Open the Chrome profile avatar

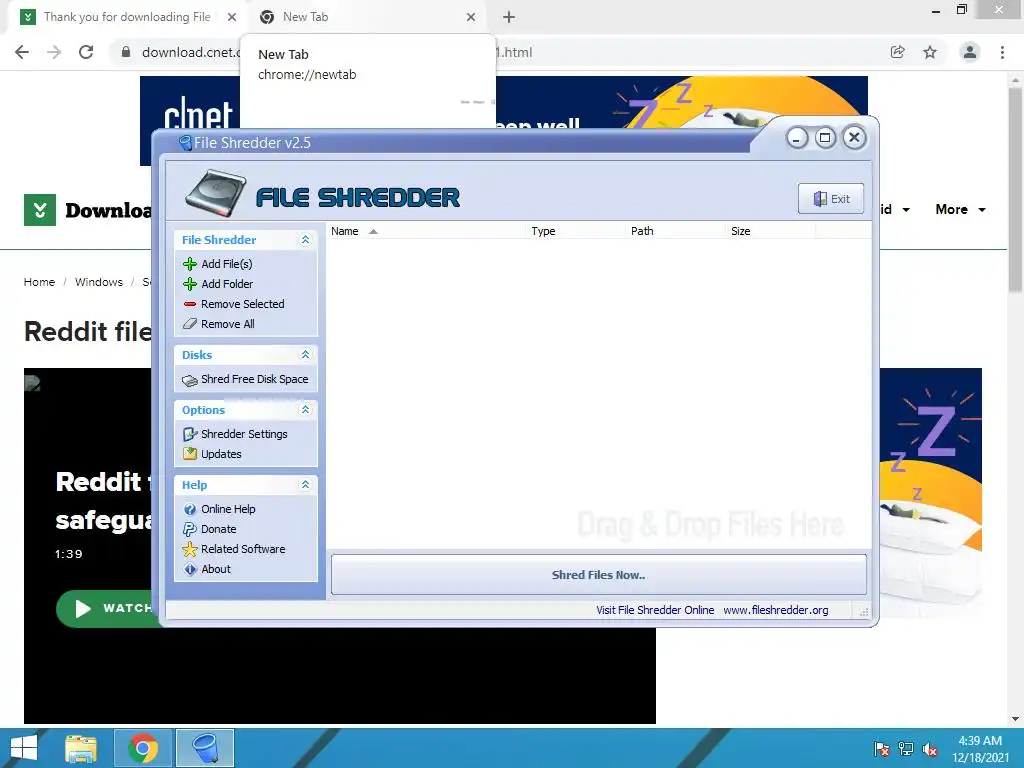(970, 52)
